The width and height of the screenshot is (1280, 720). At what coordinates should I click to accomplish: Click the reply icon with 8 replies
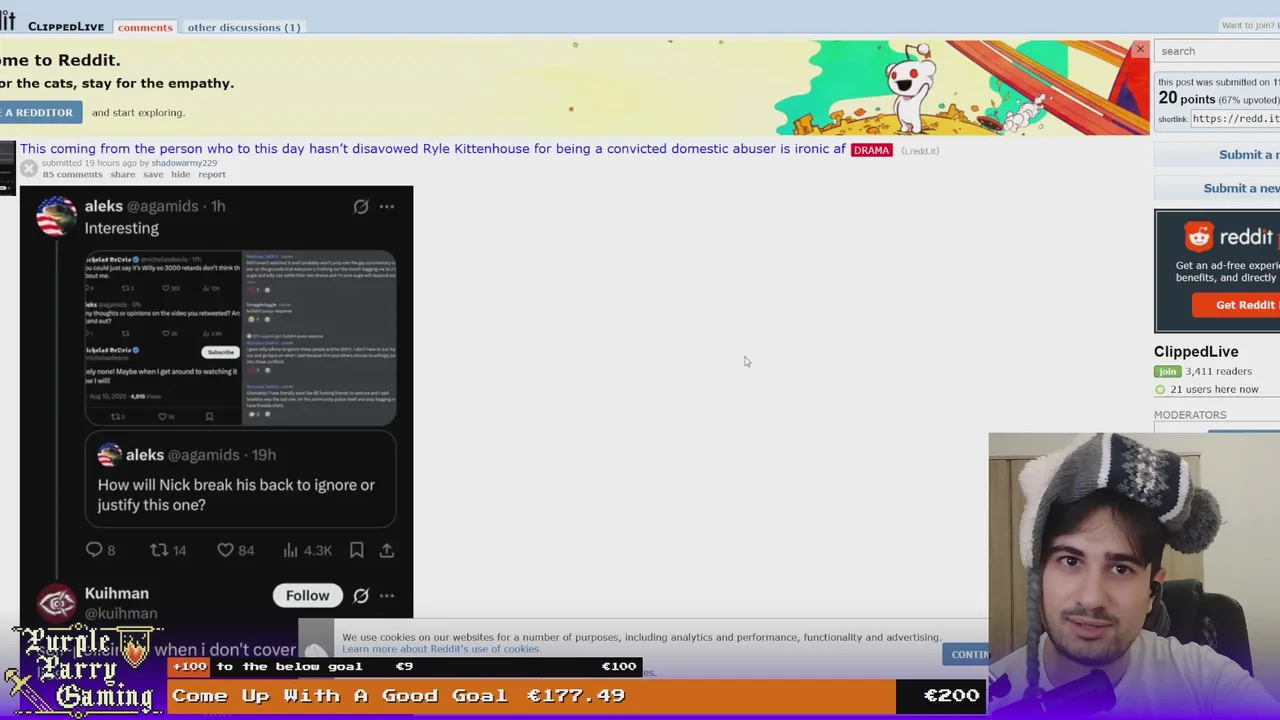(x=94, y=550)
